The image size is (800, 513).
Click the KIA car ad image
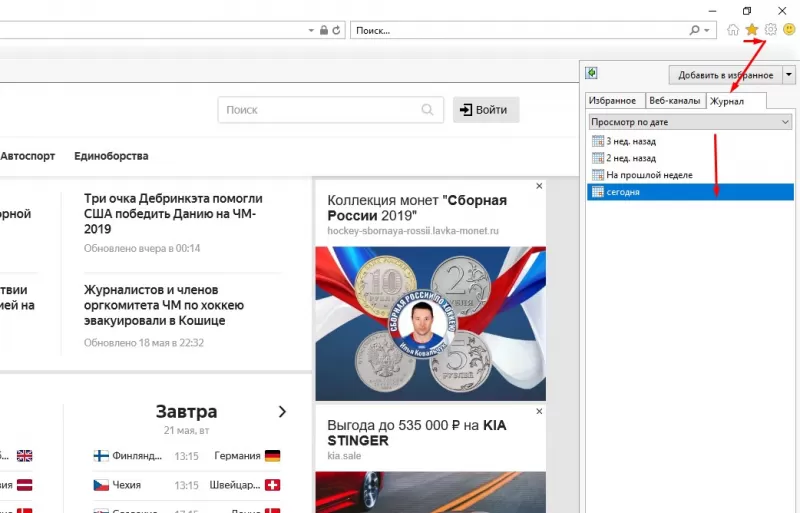pyautogui.click(x=430, y=492)
